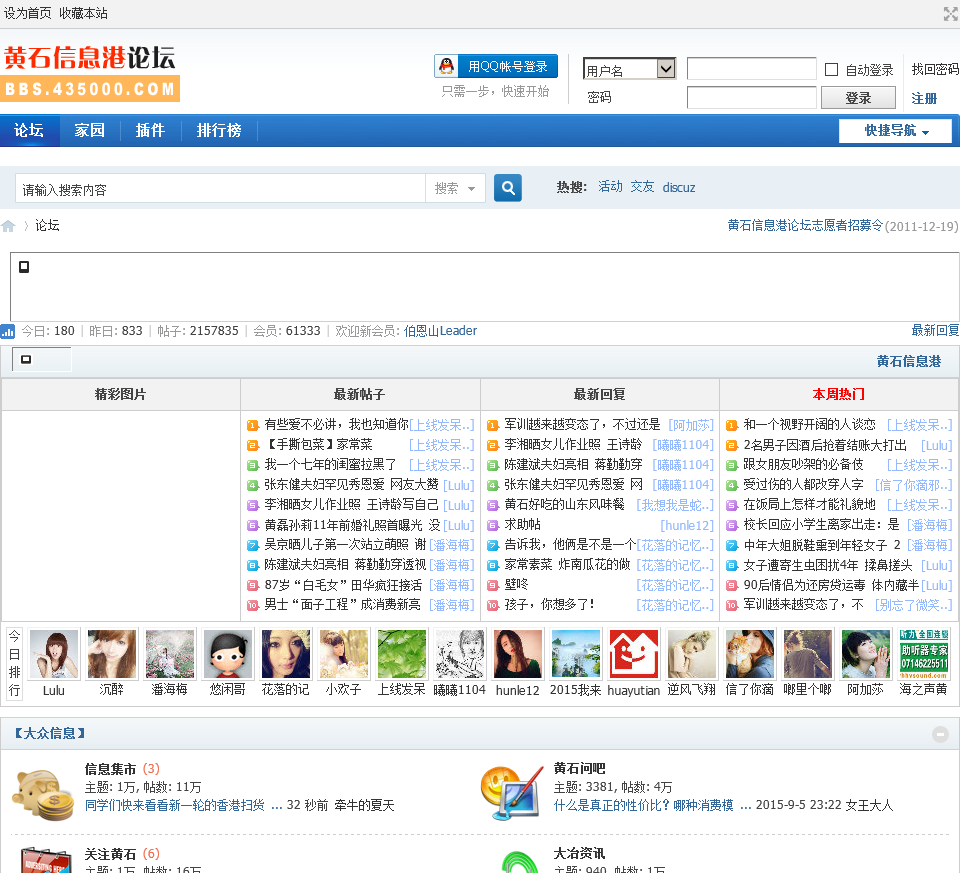Click hot search term 活动

(610, 187)
